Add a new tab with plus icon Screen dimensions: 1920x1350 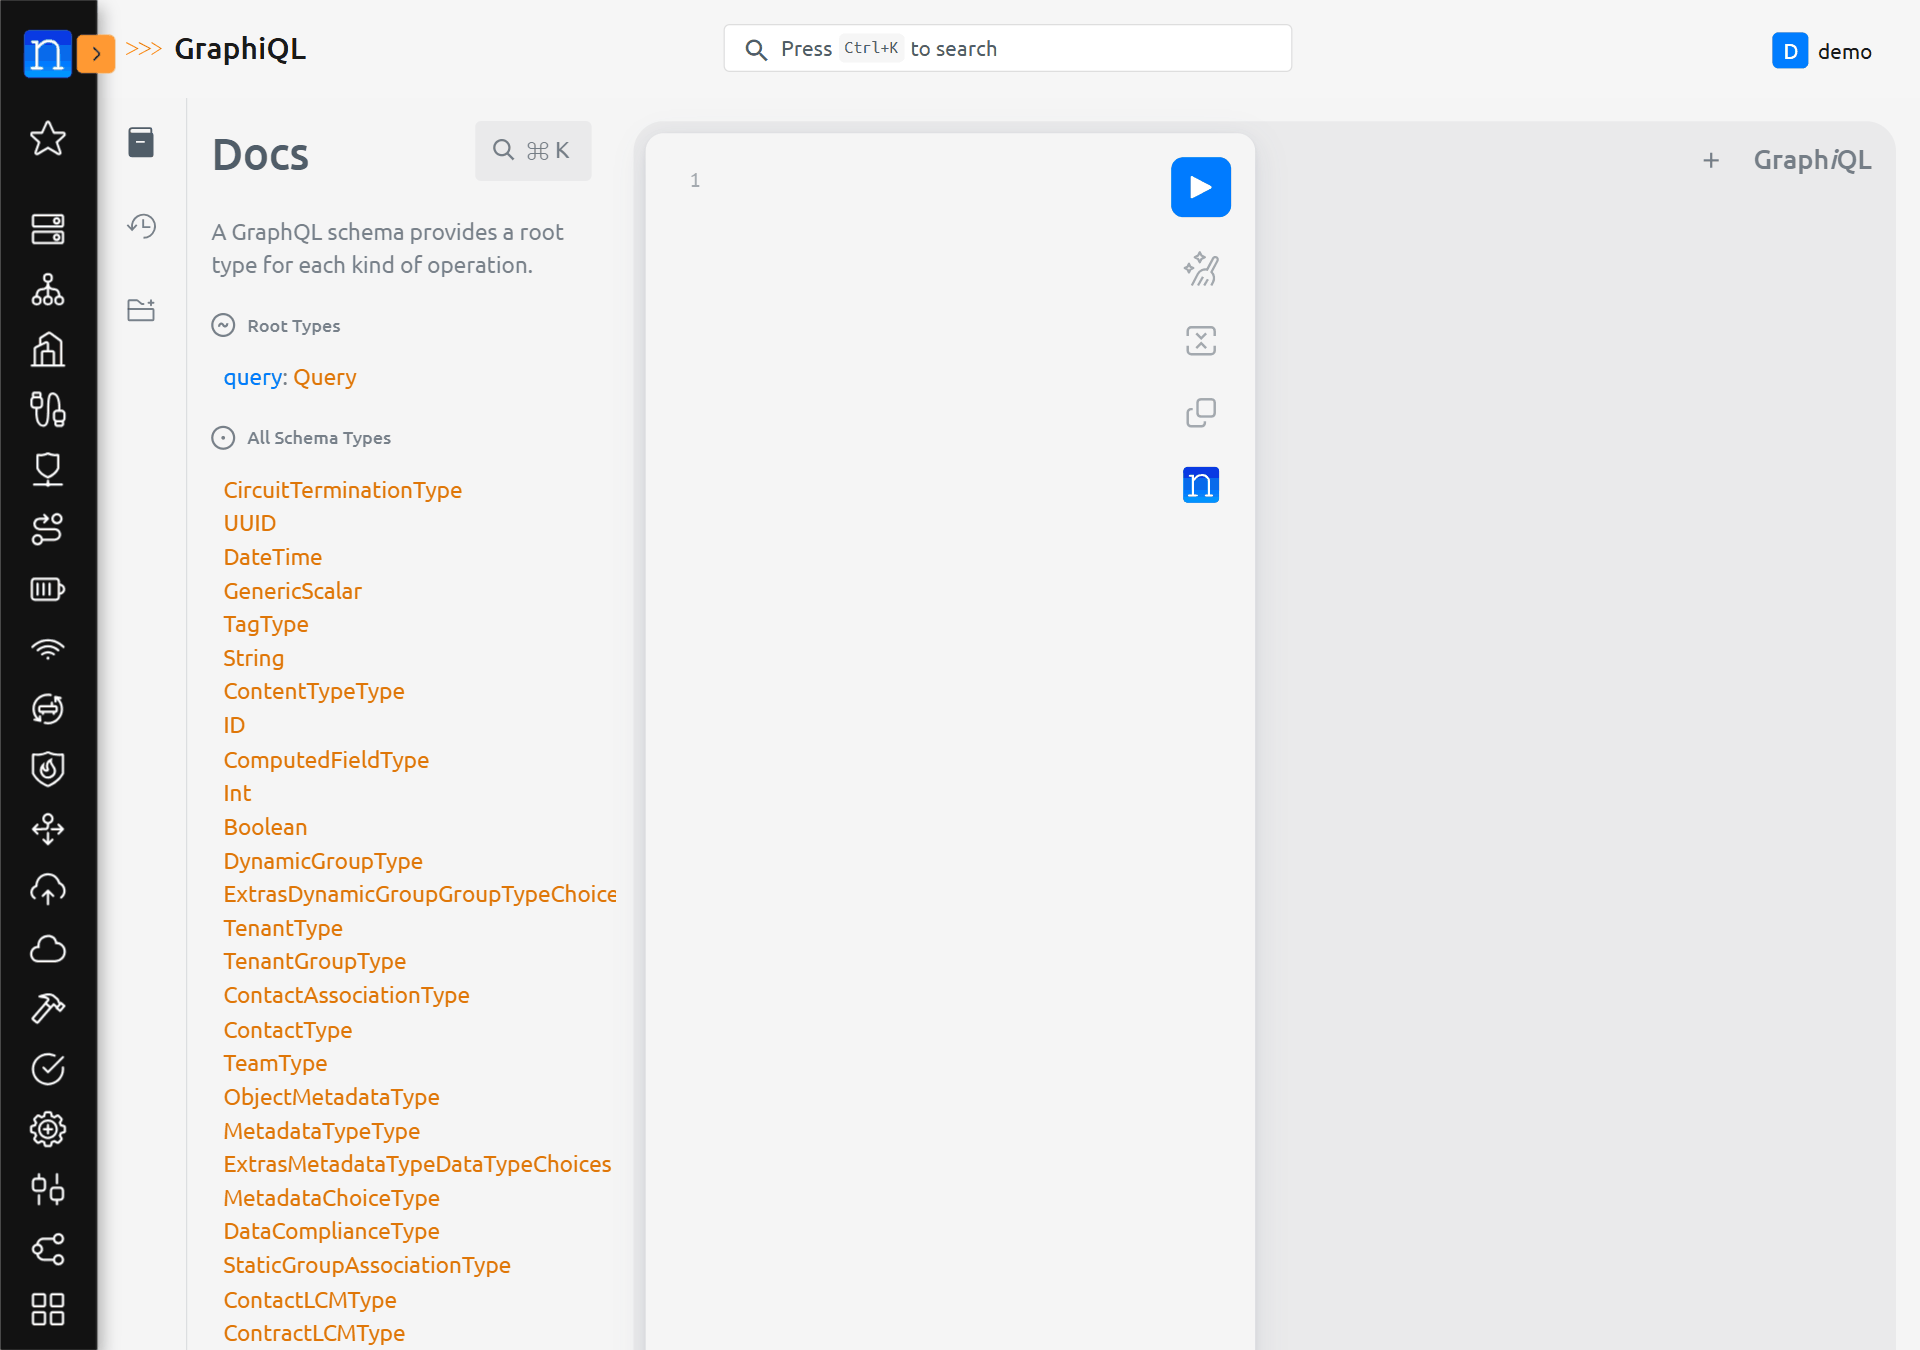(1711, 160)
